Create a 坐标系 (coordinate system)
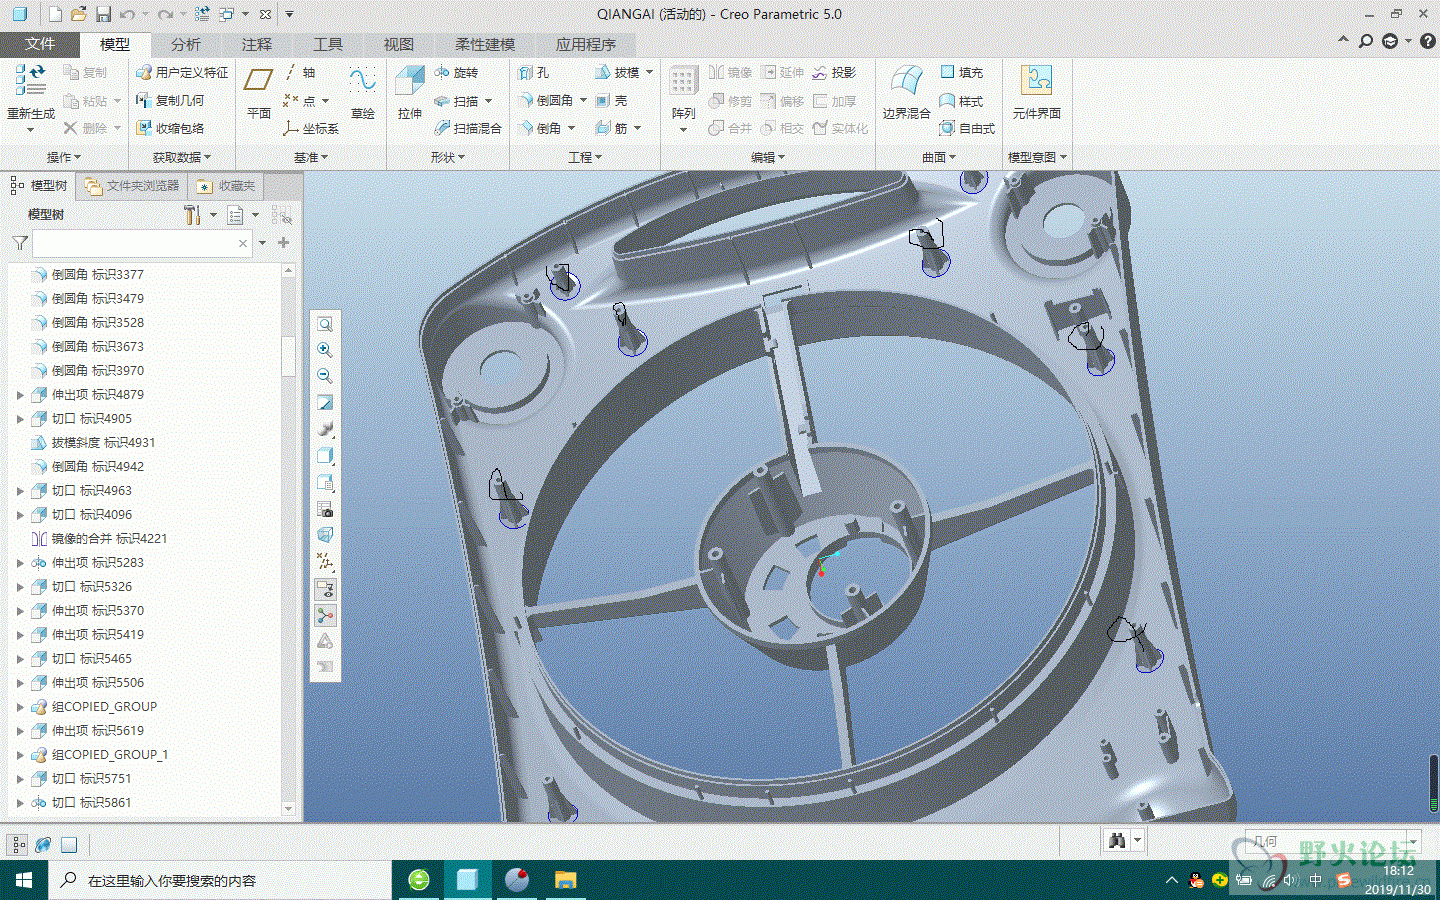1440x900 pixels. tap(310, 129)
